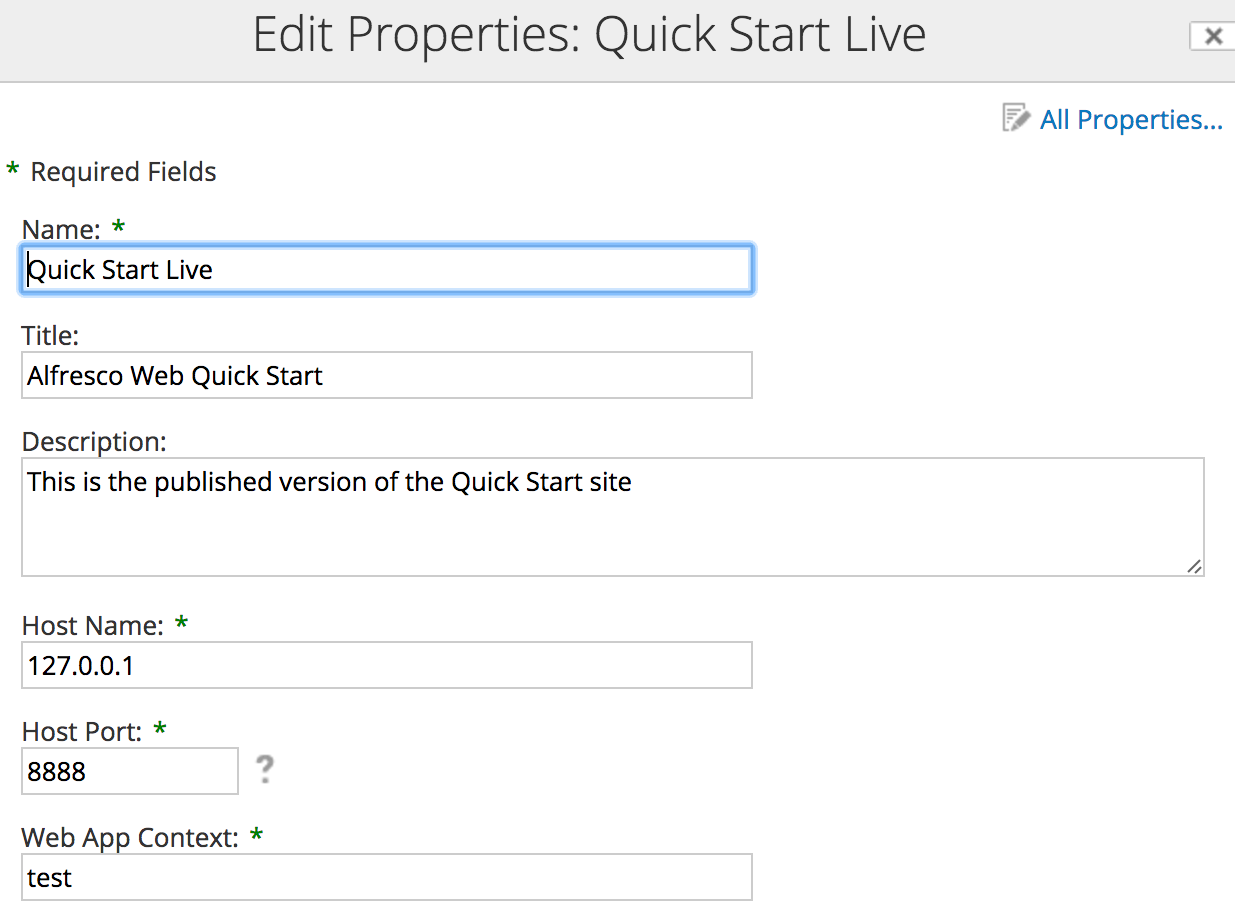Click the Name: label
The width and height of the screenshot is (1235, 901).
[61, 229]
